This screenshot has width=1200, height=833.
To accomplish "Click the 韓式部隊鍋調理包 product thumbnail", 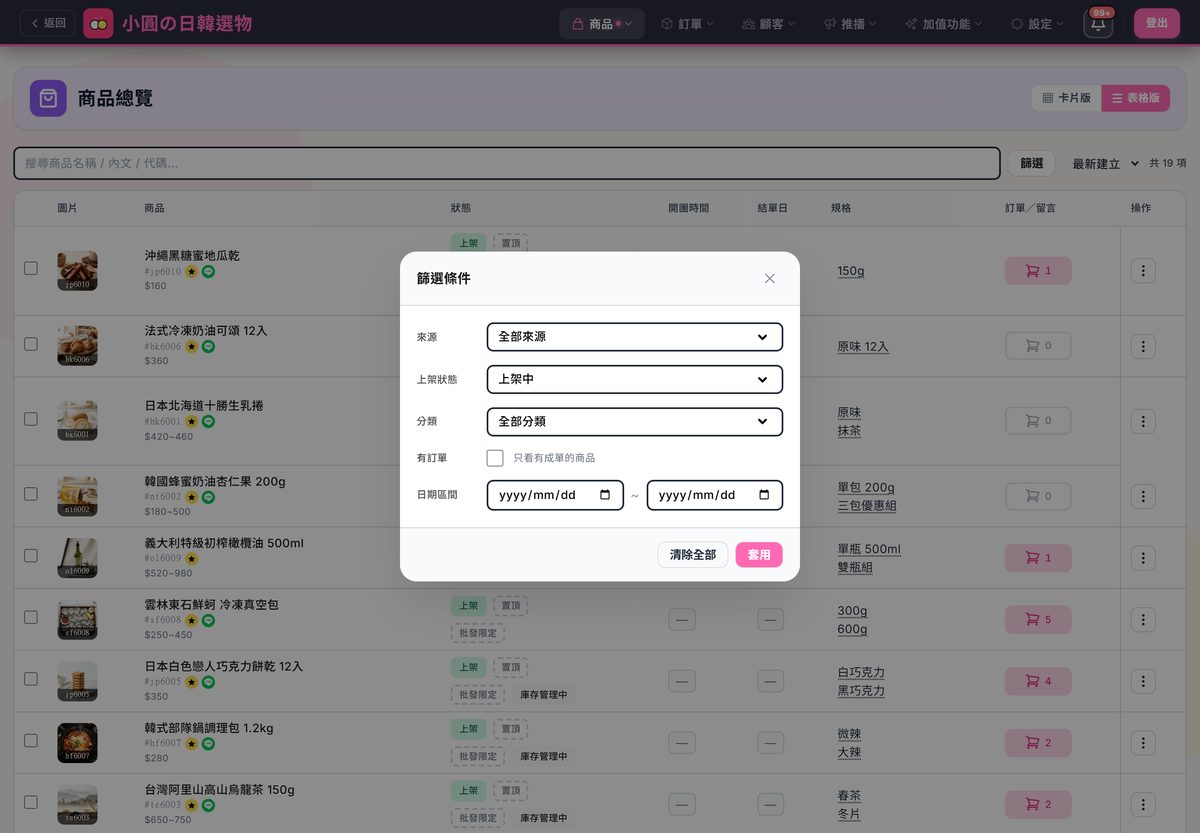I will (x=77, y=743).
